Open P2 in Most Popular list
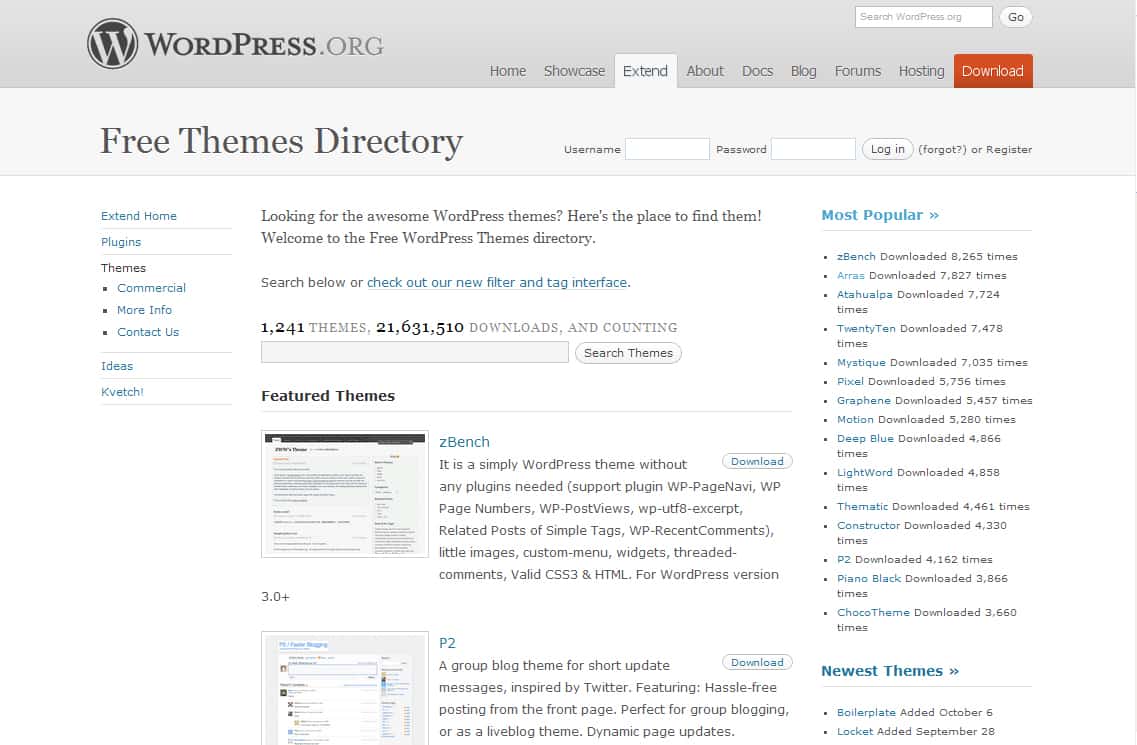 point(843,559)
